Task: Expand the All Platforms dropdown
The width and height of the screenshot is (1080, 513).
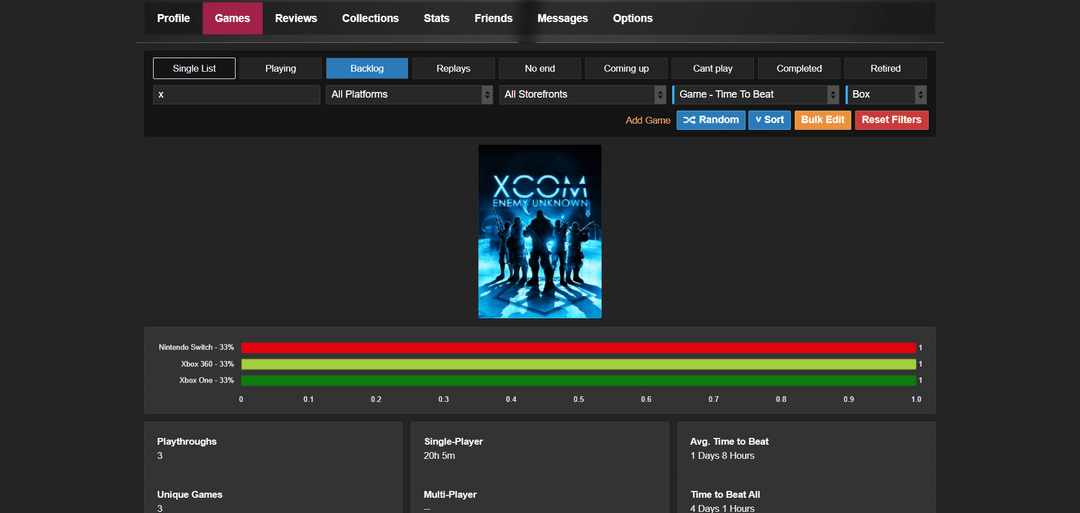Action: click(409, 95)
